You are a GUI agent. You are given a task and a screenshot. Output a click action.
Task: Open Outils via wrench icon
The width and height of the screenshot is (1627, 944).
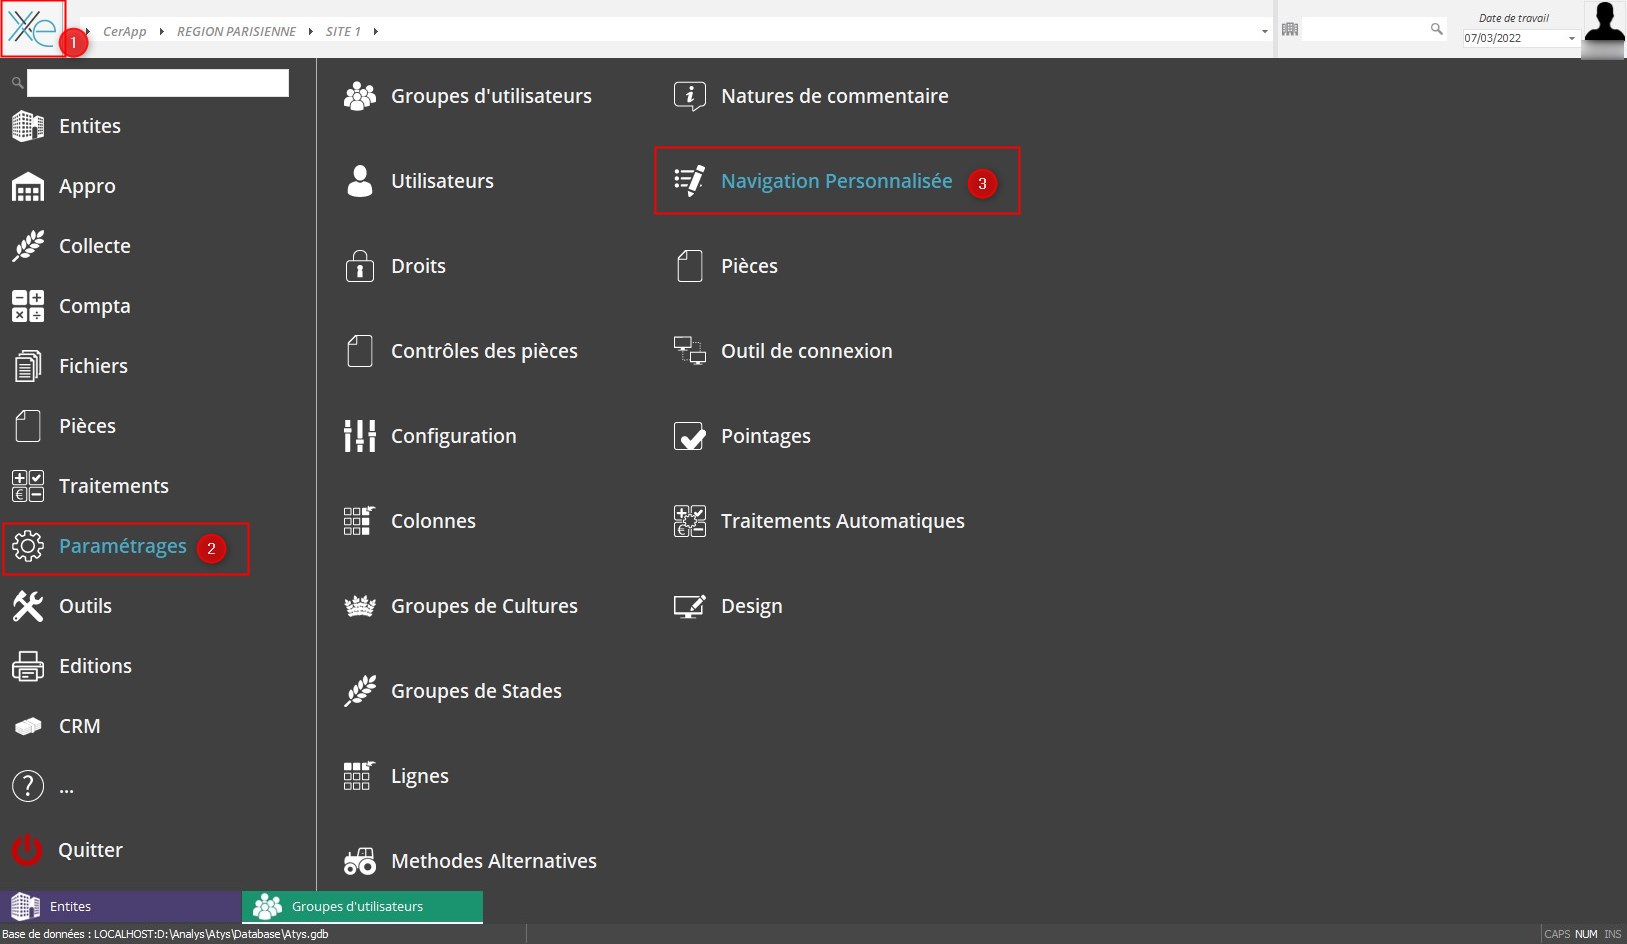click(27, 606)
